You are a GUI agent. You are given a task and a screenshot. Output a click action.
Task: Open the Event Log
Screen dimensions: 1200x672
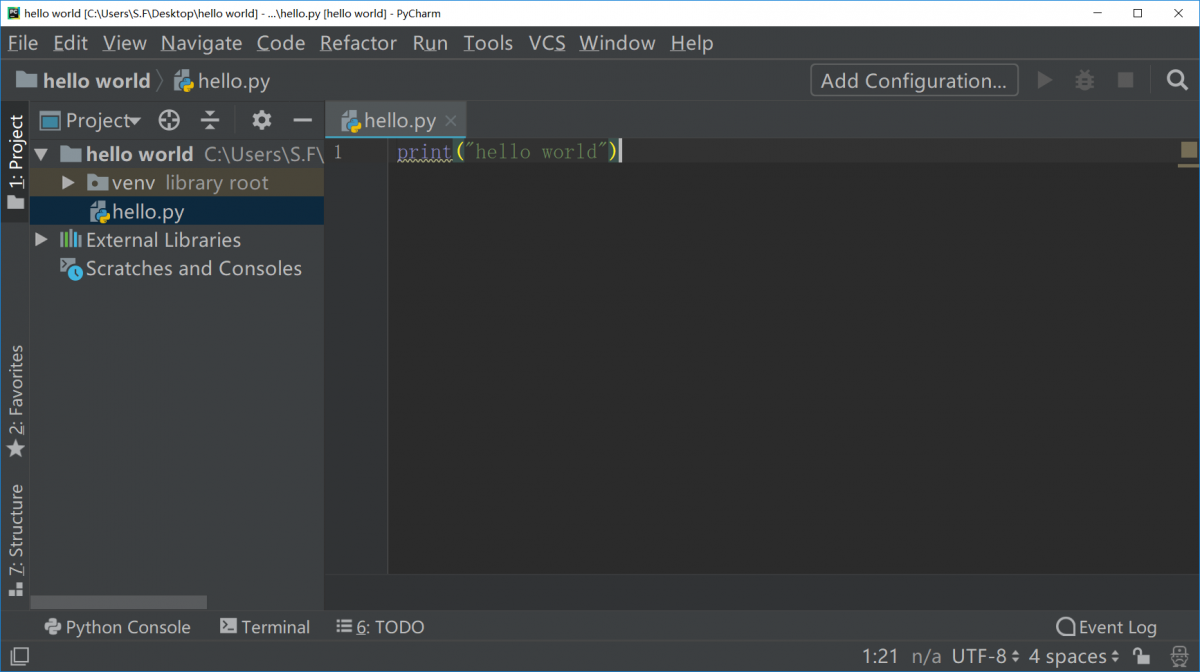(x=1107, y=627)
